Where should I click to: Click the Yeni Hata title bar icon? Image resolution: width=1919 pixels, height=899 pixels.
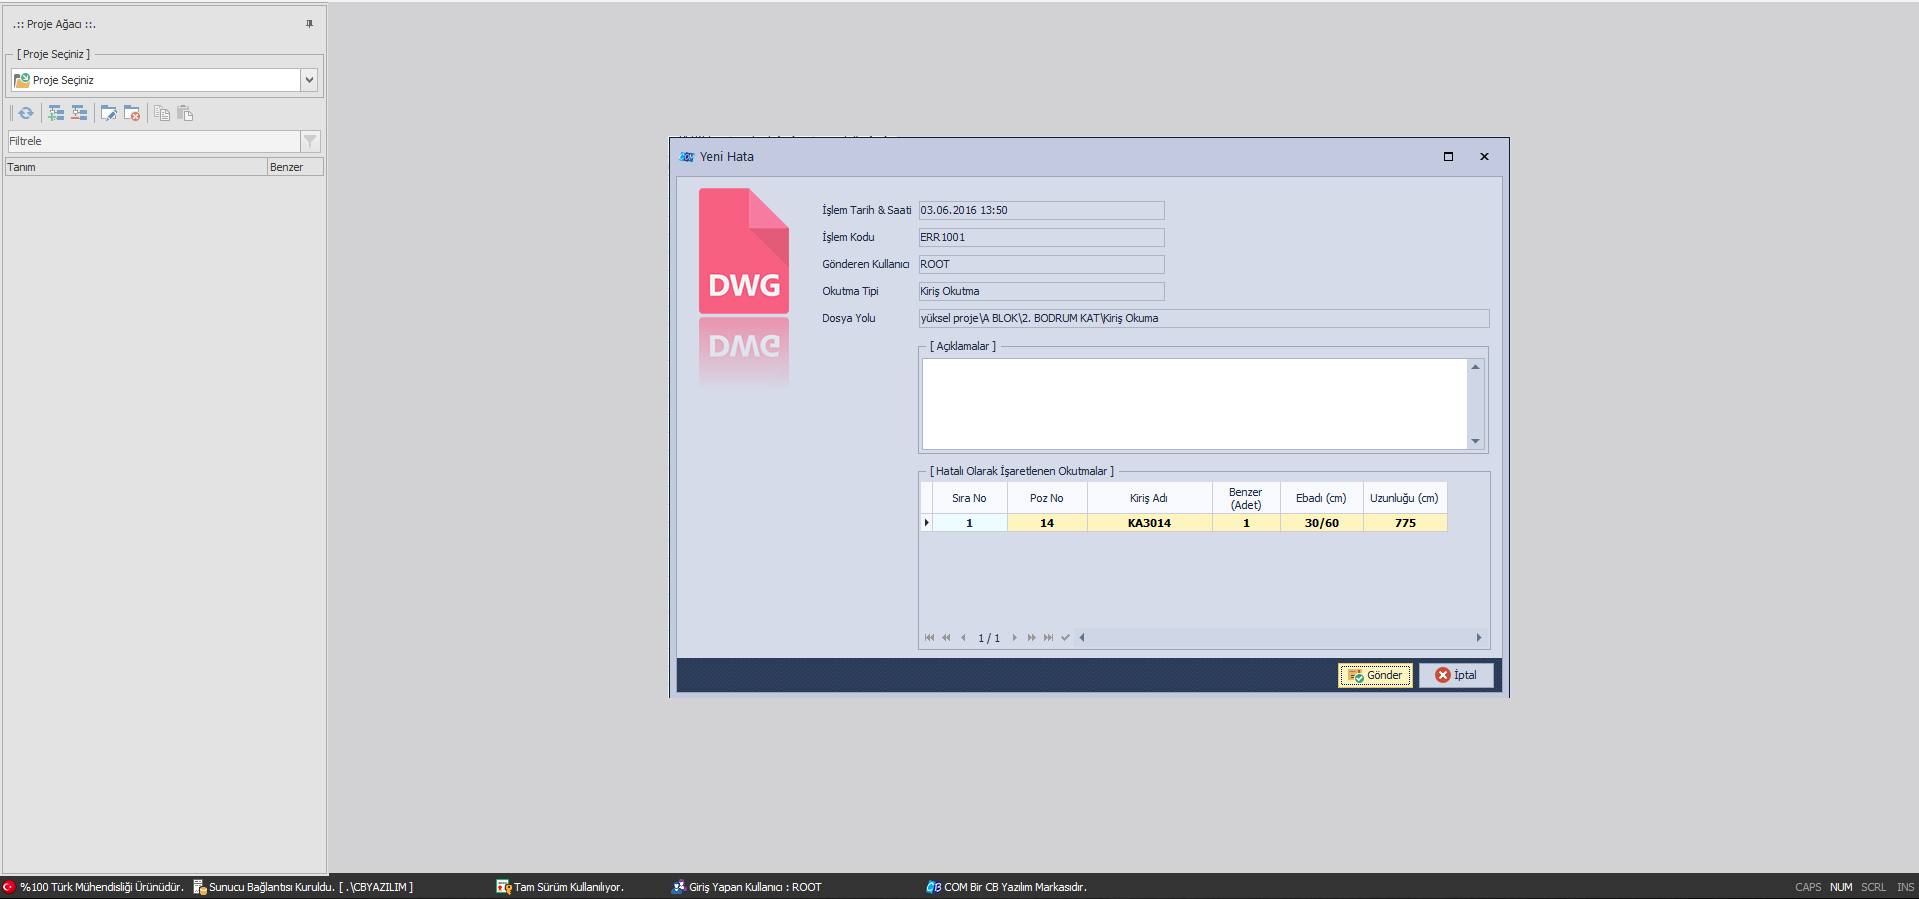pyautogui.click(x=687, y=157)
